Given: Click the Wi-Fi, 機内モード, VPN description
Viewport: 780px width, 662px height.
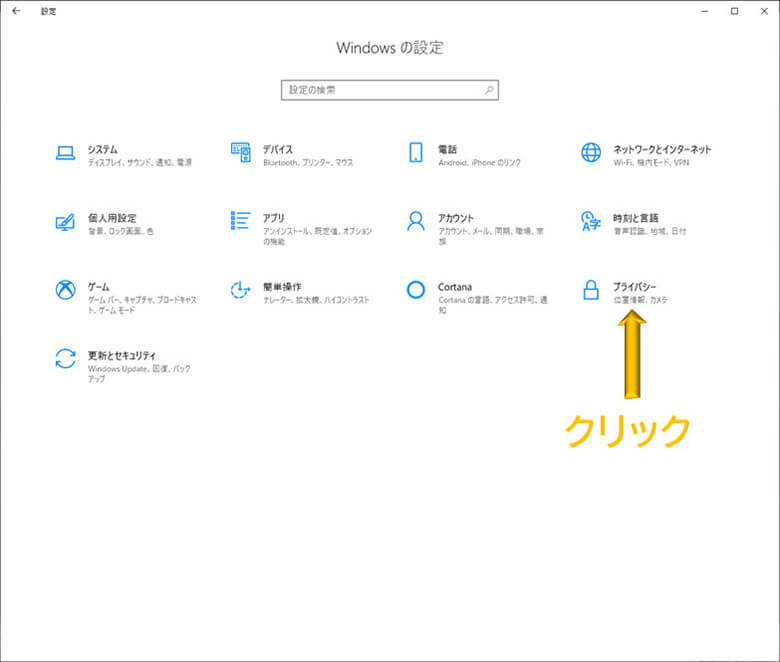Looking at the screenshot, I should (651, 163).
